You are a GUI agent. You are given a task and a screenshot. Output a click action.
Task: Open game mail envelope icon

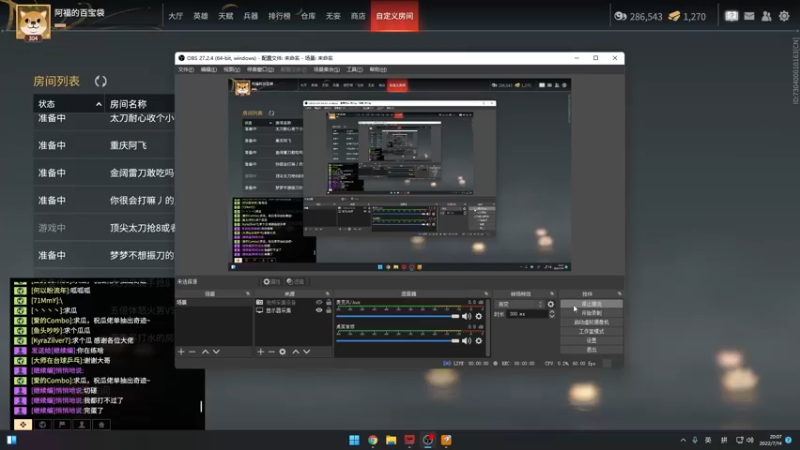click(x=749, y=16)
